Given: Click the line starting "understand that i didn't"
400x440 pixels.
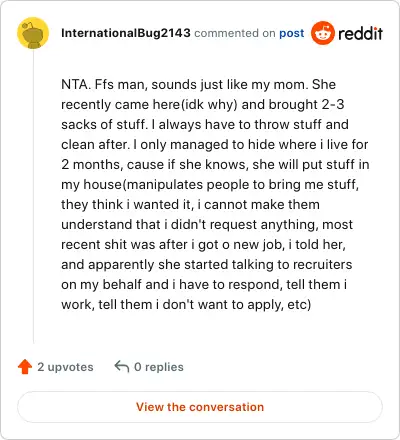Looking at the screenshot, I should (x=207, y=224).
